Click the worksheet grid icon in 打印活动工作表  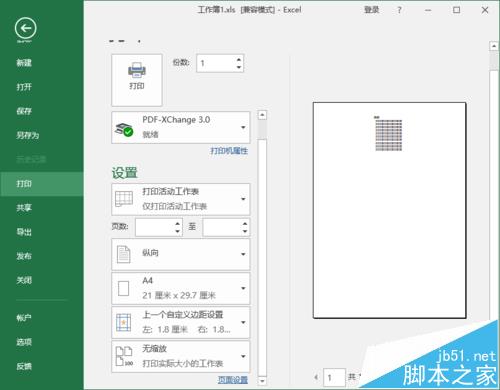click(x=124, y=199)
